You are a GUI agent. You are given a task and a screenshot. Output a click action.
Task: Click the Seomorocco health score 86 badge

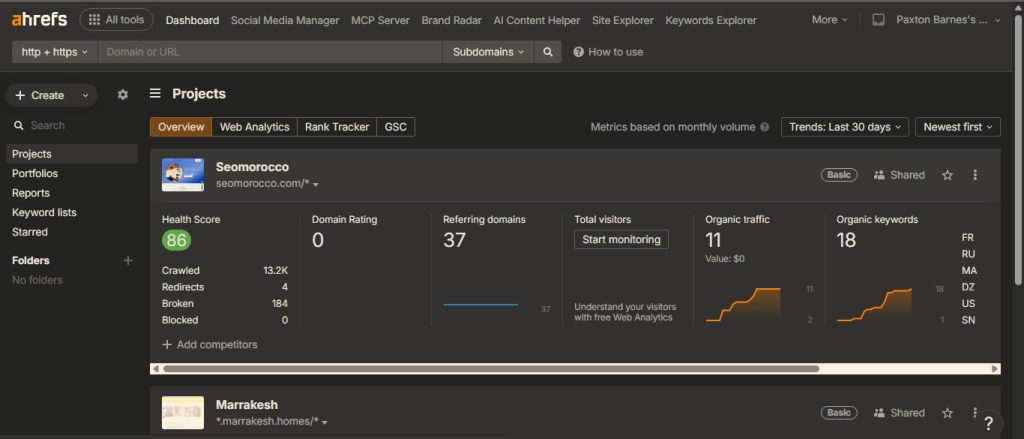coord(176,240)
